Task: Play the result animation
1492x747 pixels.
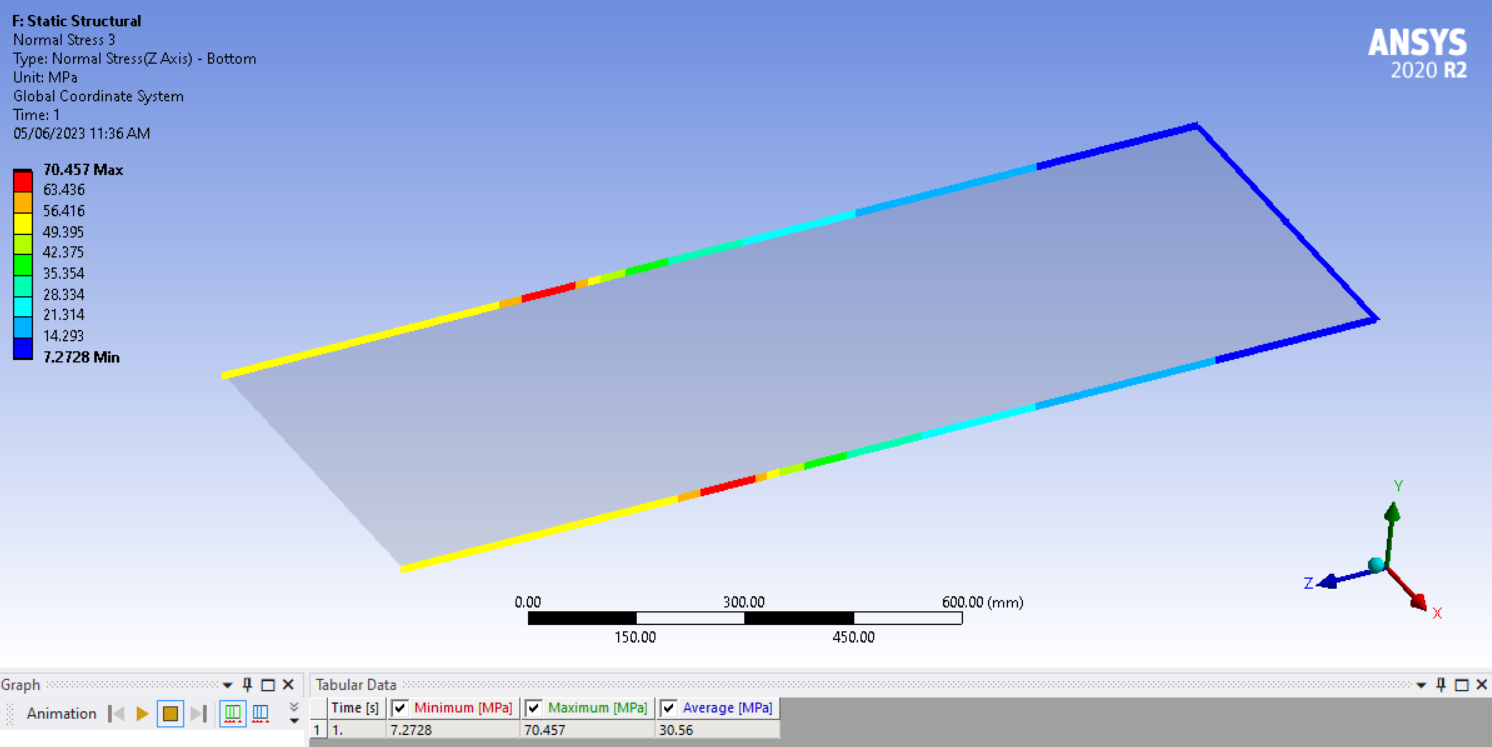Action: point(142,714)
